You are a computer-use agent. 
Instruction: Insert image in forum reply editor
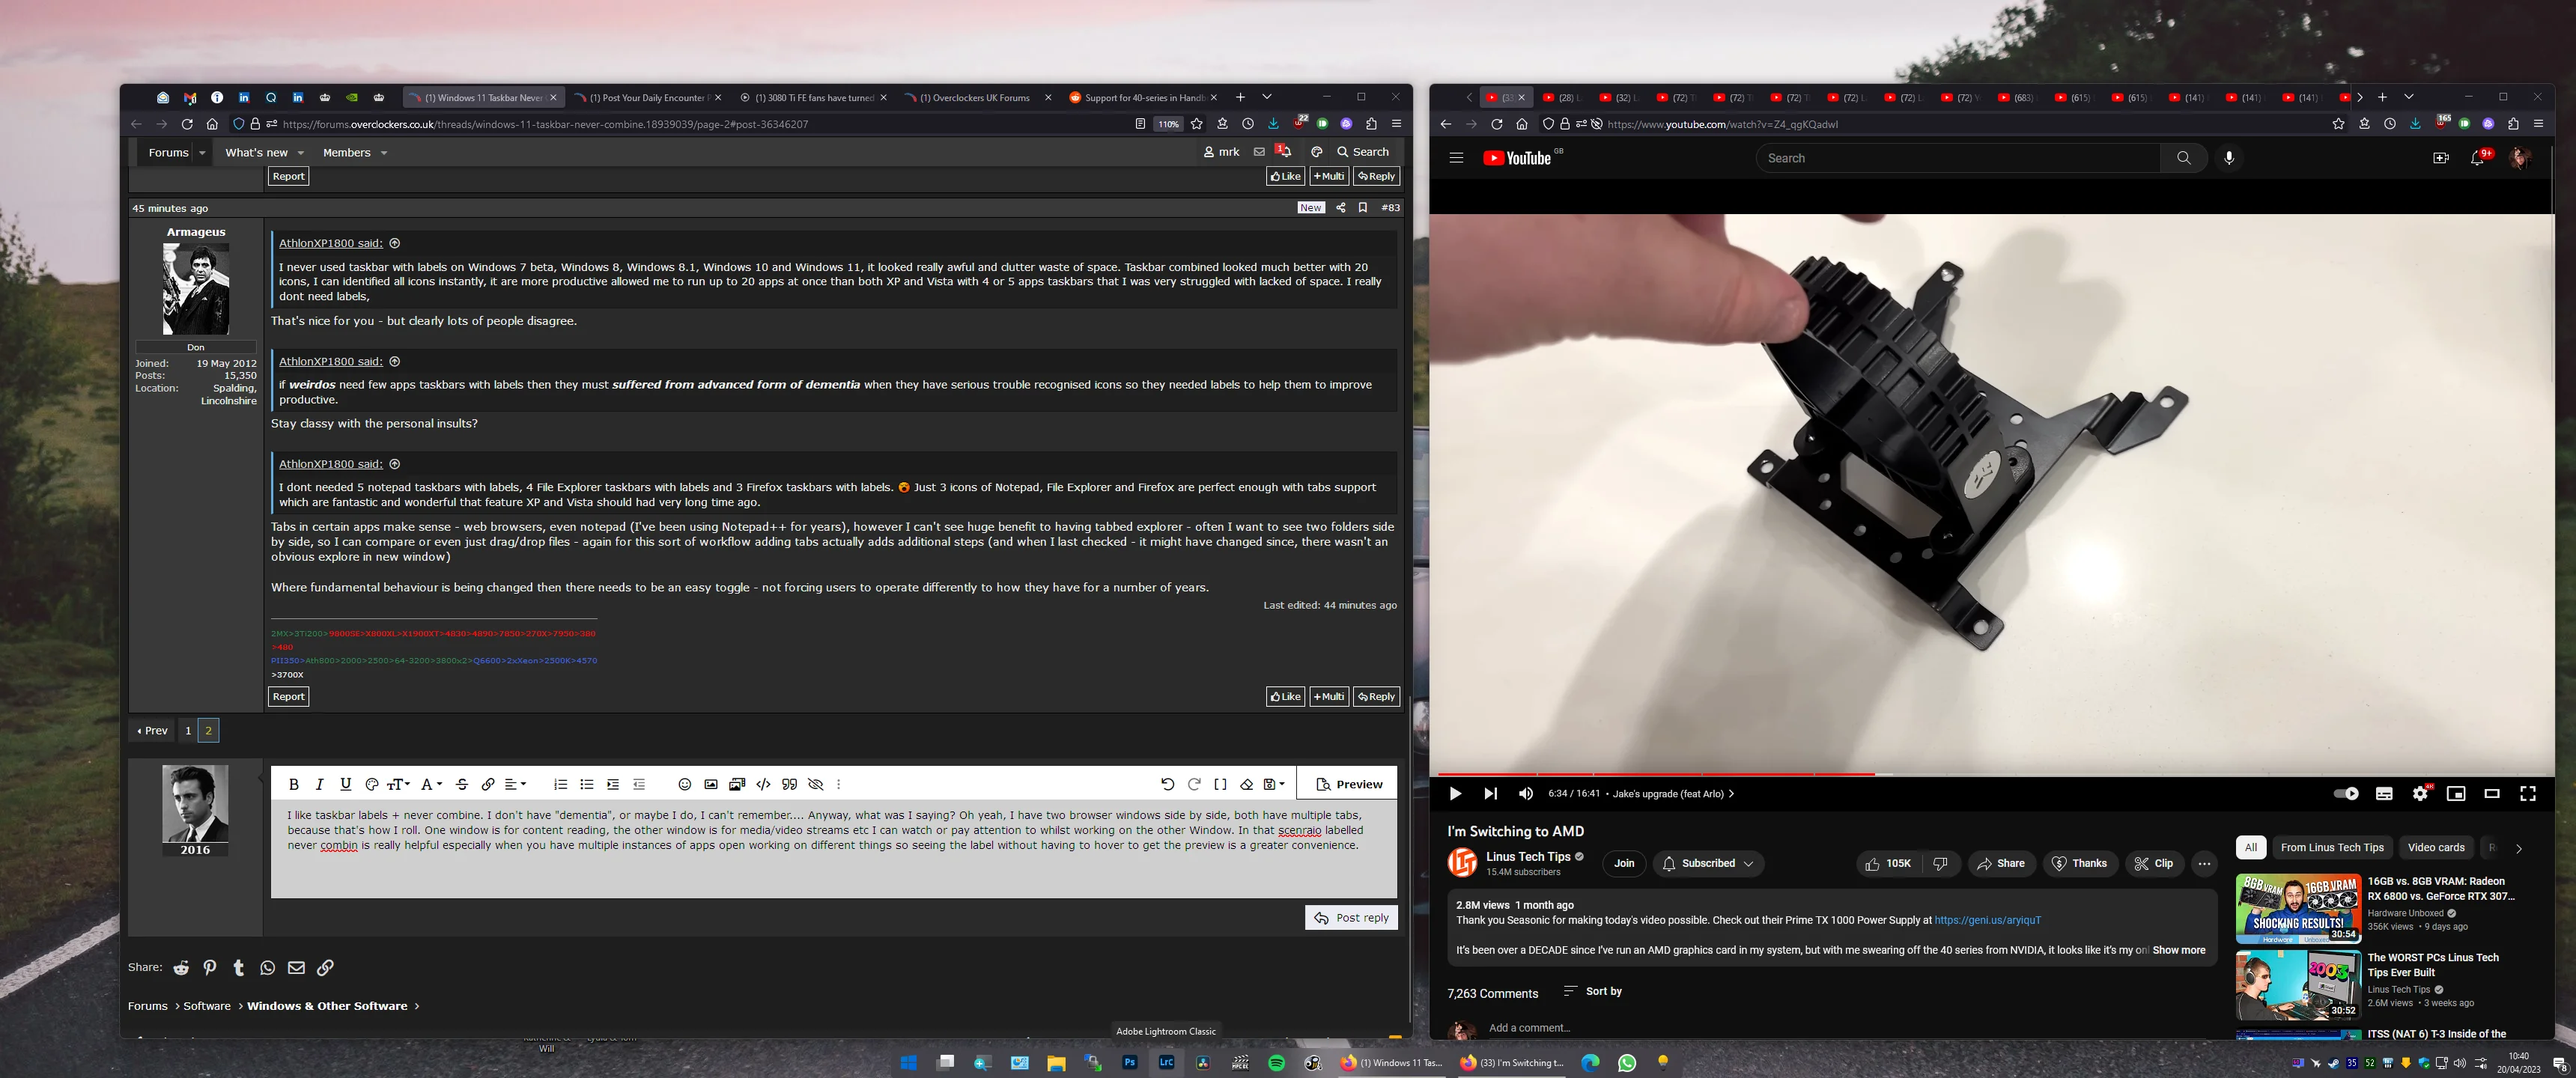711,784
